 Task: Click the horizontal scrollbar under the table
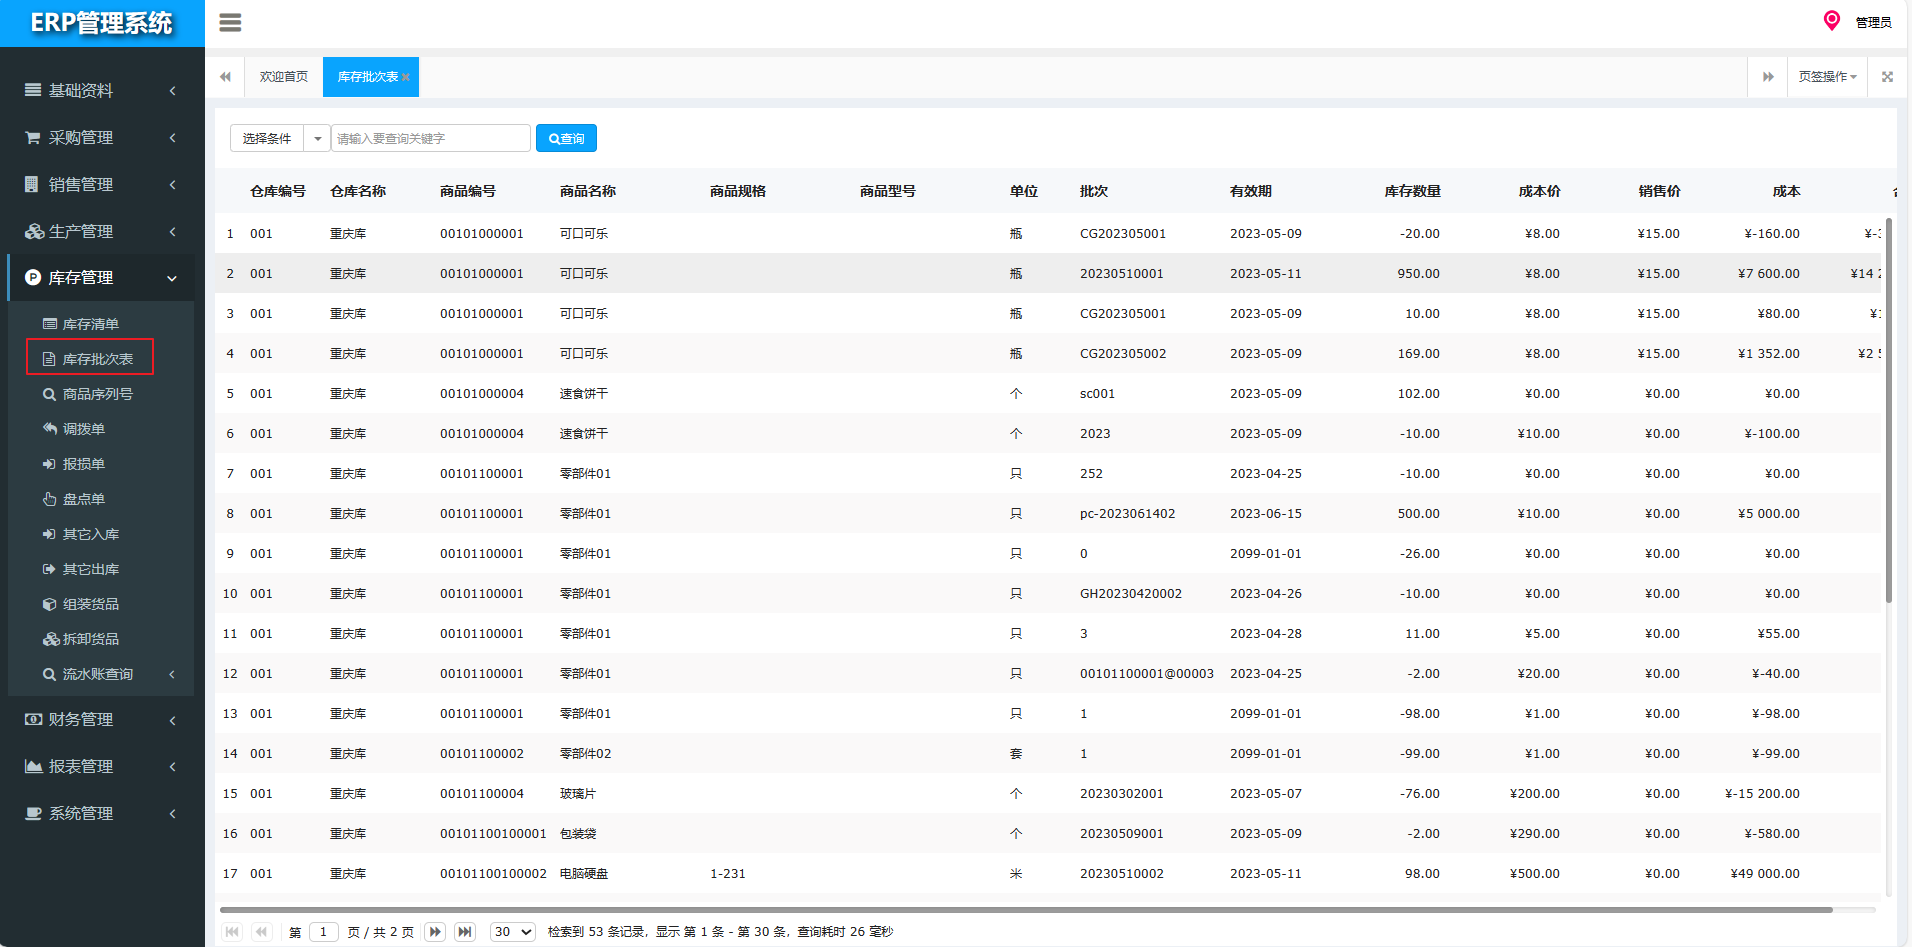(1025, 910)
